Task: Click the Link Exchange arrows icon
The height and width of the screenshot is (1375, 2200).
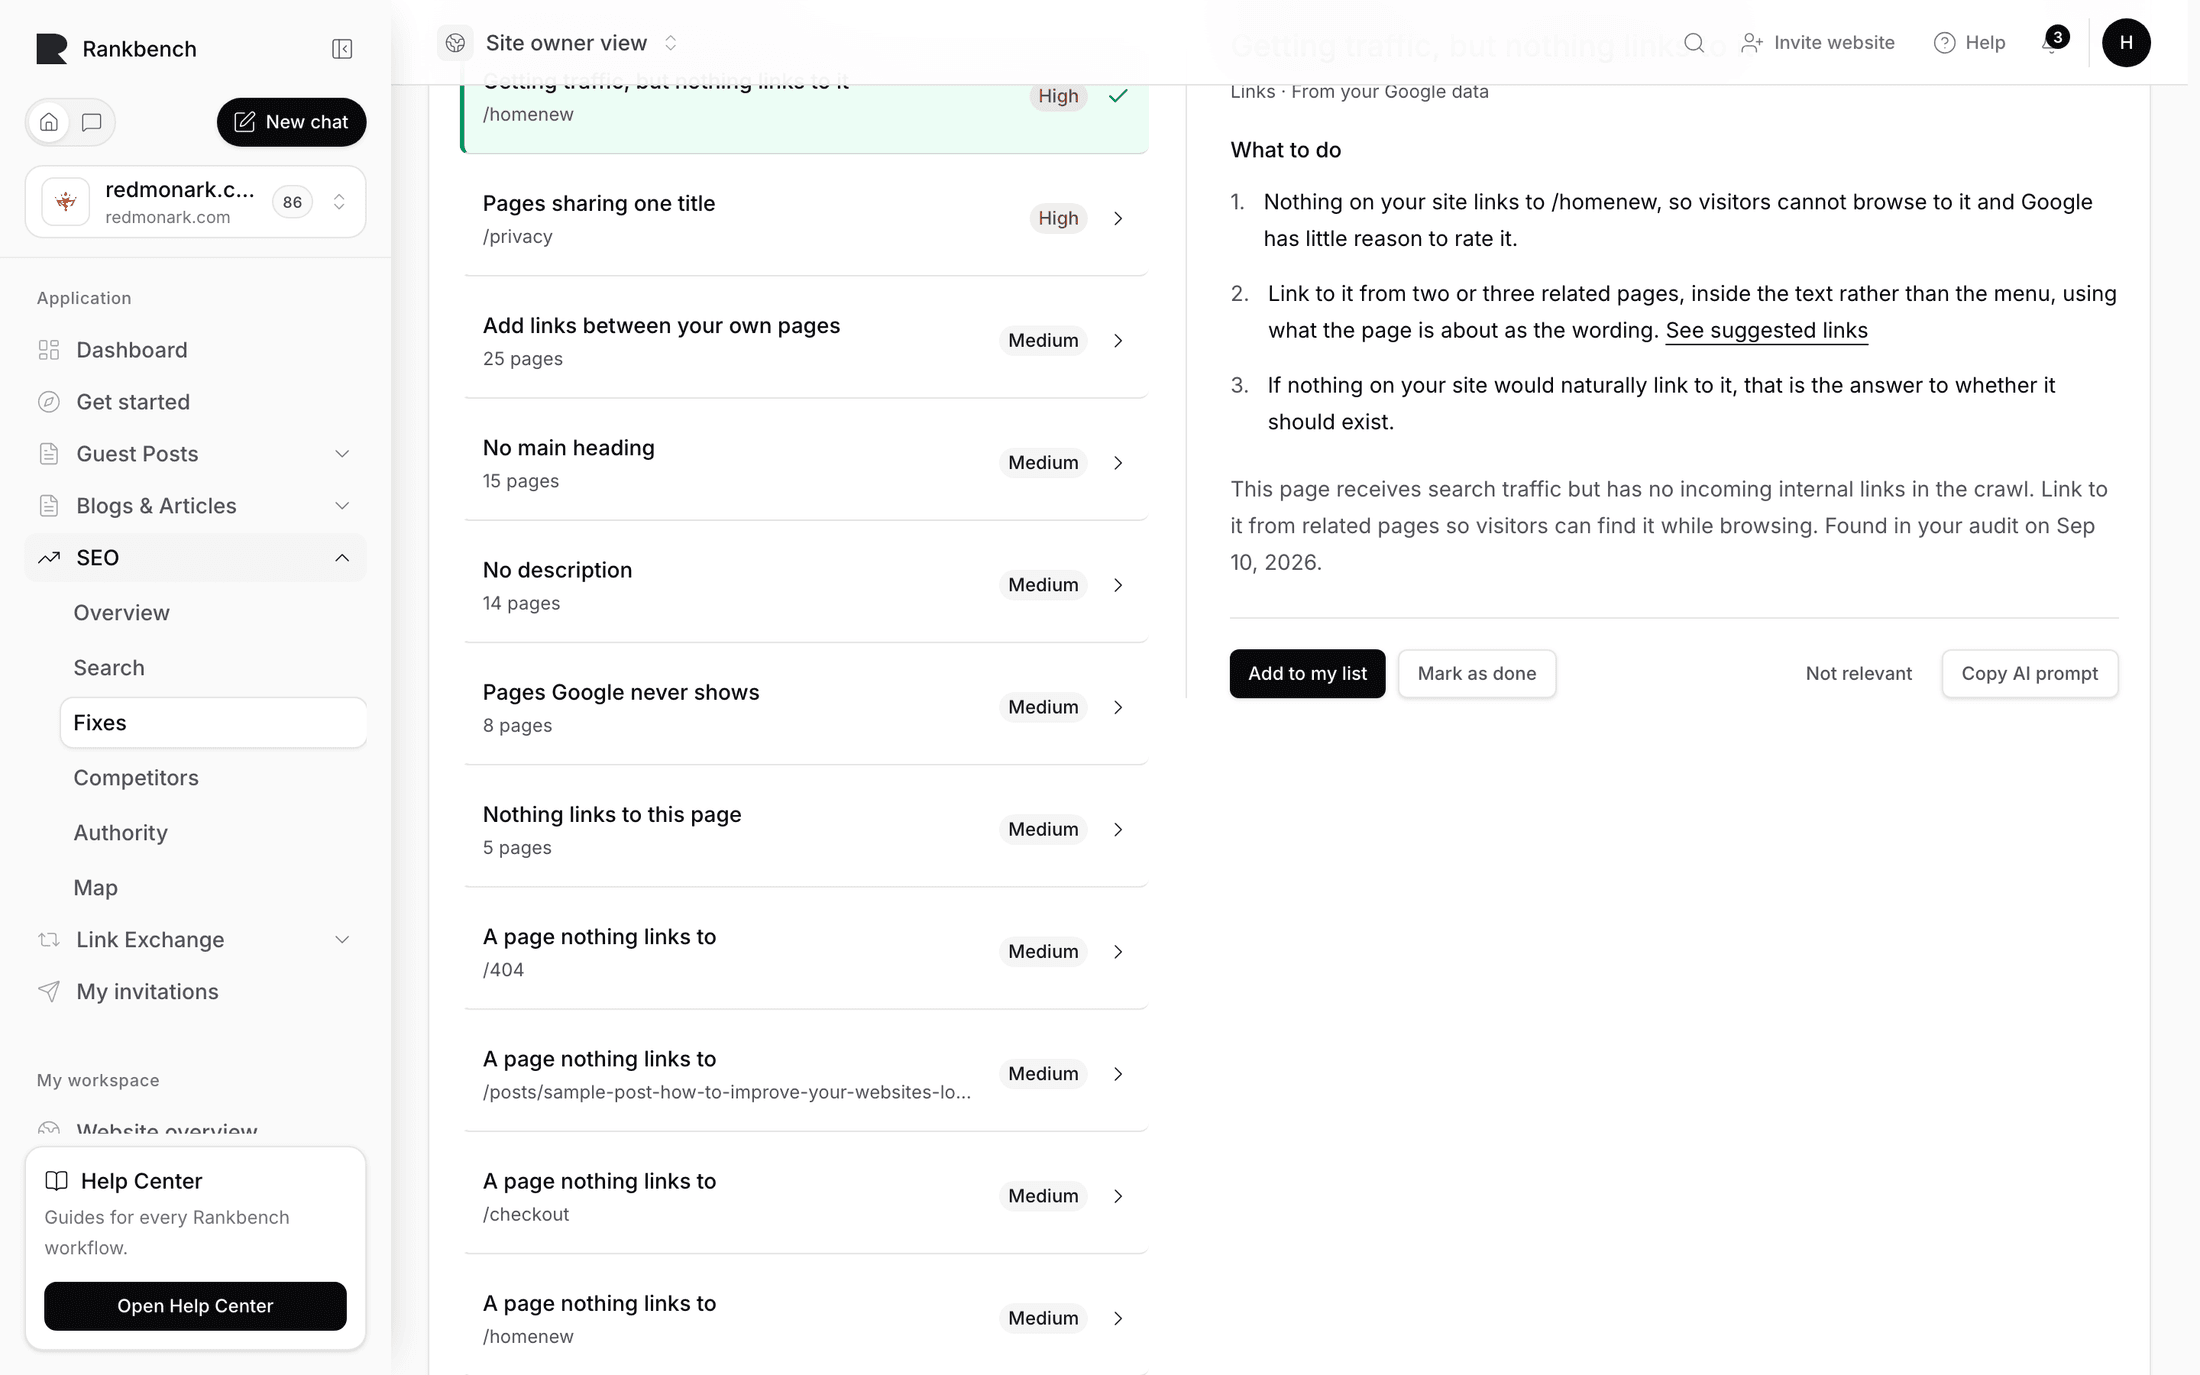Action: (49, 939)
